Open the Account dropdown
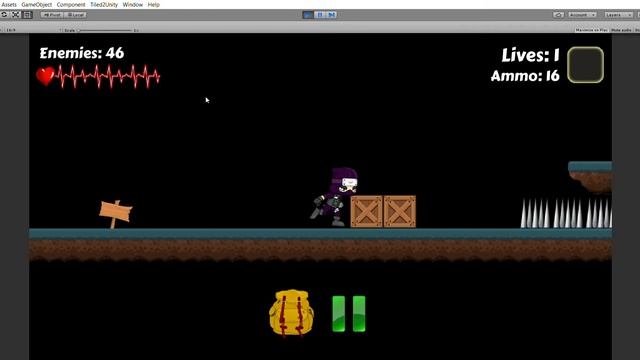 pos(582,15)
